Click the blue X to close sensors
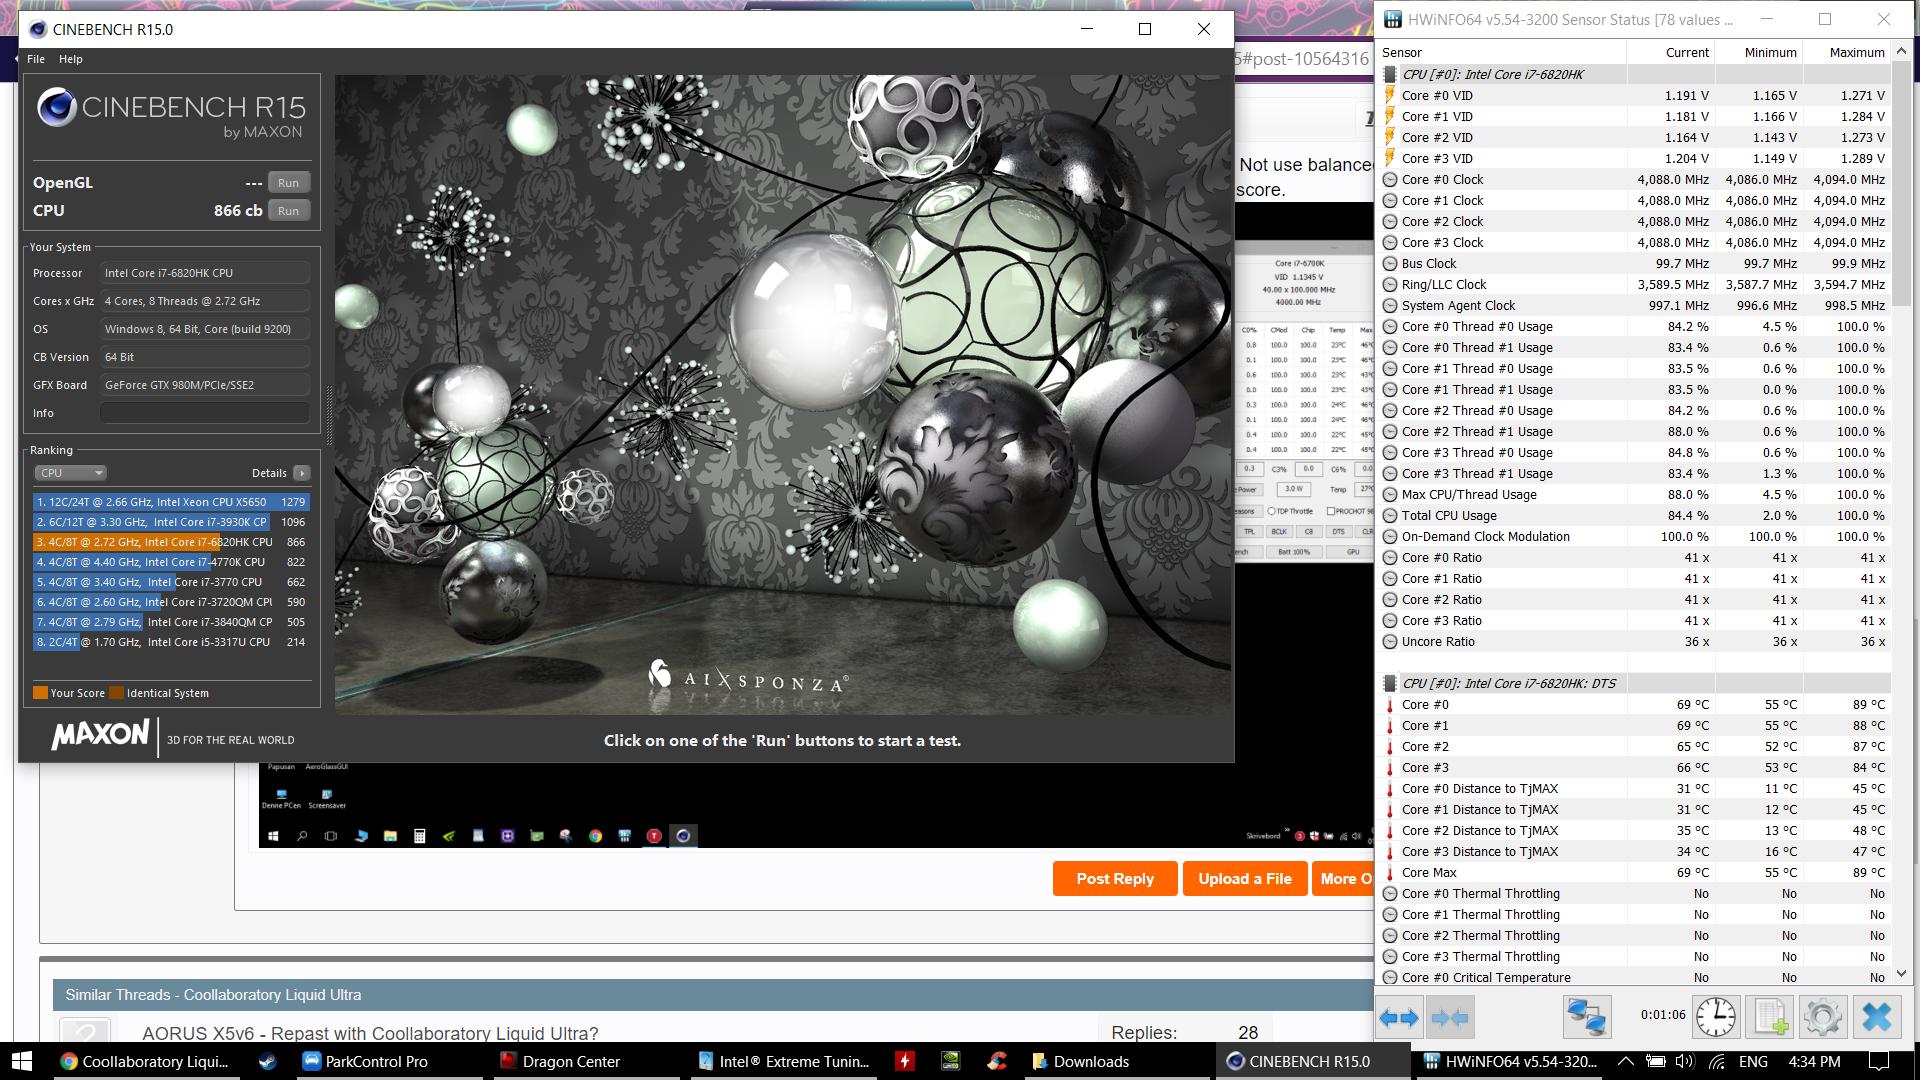This screenshot has height=1080, width=1920. click(x=1877, y=1018)
